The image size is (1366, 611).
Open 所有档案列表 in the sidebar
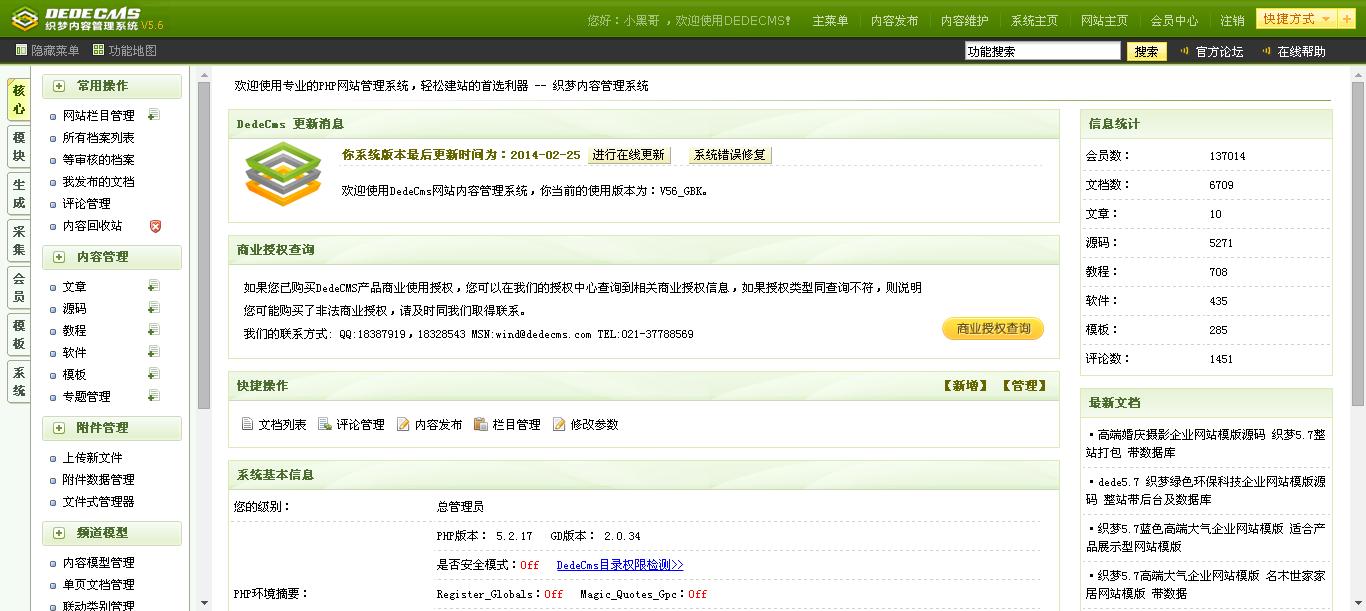[98, 138]
